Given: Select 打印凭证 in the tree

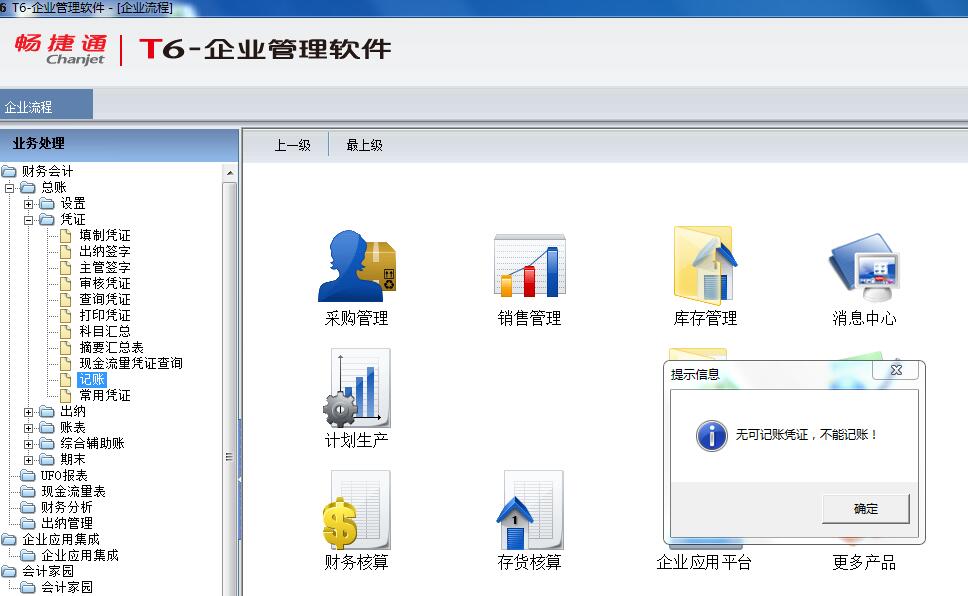Looking at the screenshot, I should (105, 316).
